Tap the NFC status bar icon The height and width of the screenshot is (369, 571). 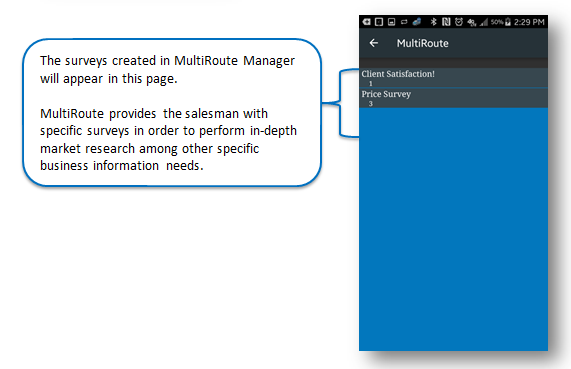coord(446,22)
